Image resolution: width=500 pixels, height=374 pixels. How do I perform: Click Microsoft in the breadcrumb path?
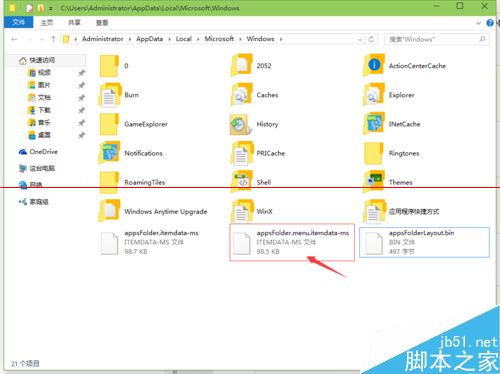coord(219,39)
